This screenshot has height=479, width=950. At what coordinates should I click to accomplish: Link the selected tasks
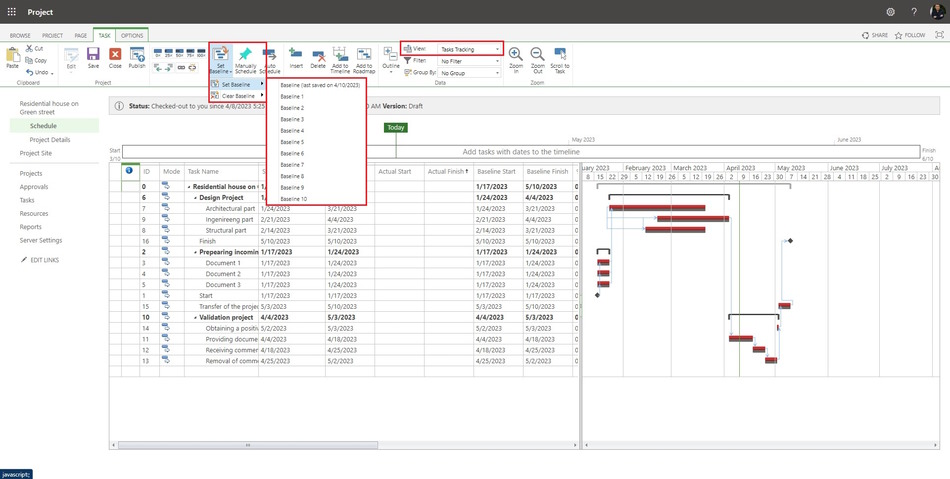coord(181,67)
